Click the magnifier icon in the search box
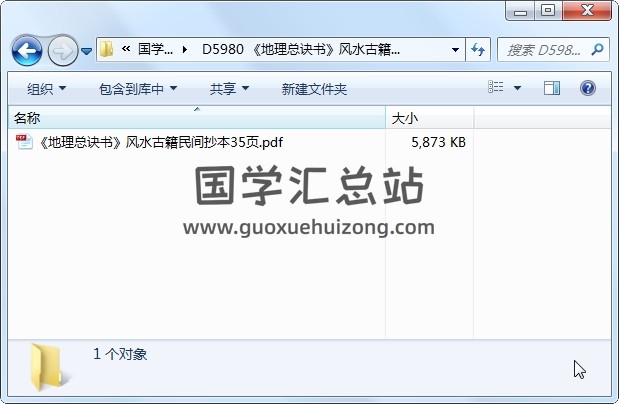Image resolution: width=619 pixels, height=404 pixels. (597, 50)
